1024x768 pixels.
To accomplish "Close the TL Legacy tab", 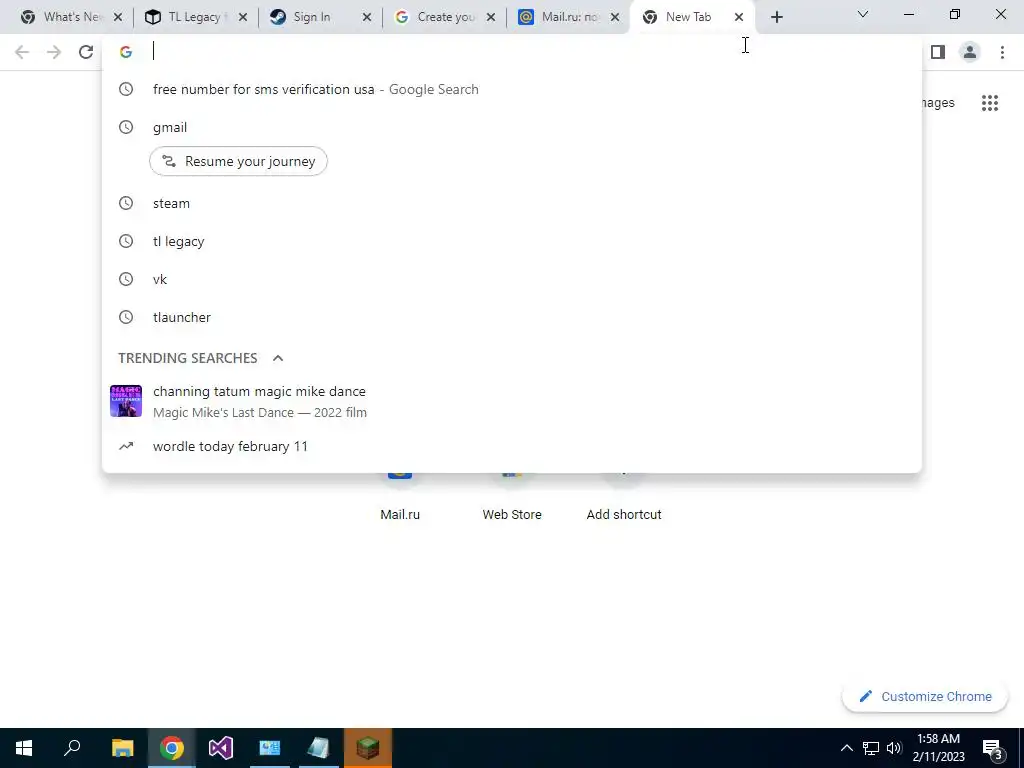I will pos(242,17).
